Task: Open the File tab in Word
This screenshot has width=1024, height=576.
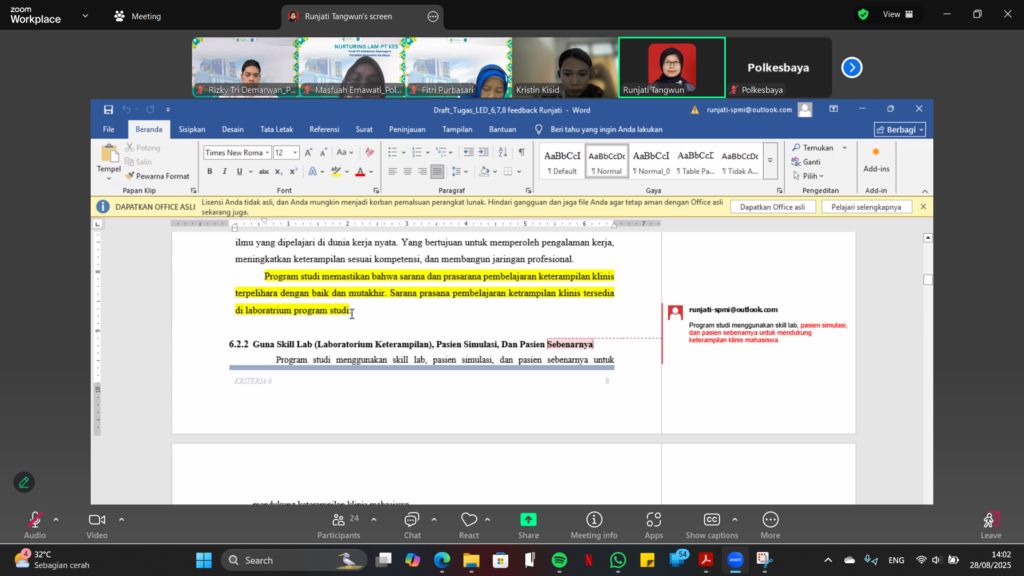Action: (x=108, y=129)
